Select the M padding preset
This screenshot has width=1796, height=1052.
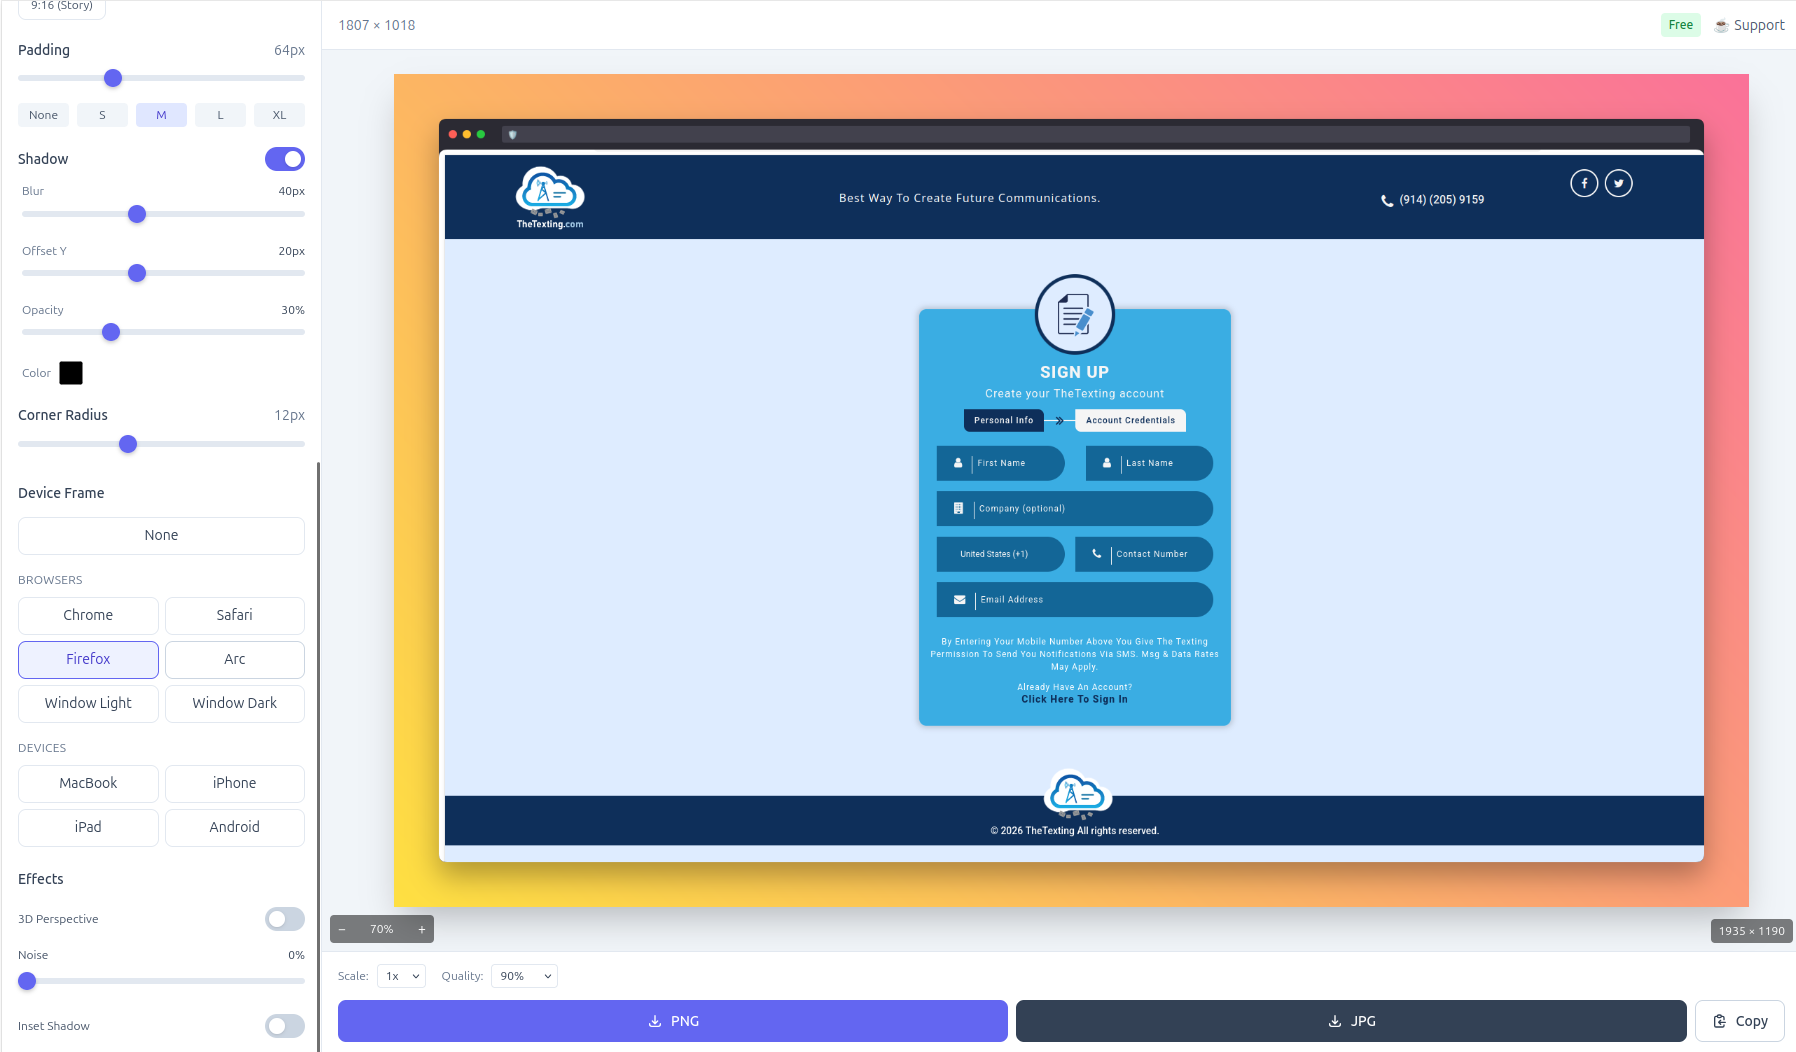[161, 115]
